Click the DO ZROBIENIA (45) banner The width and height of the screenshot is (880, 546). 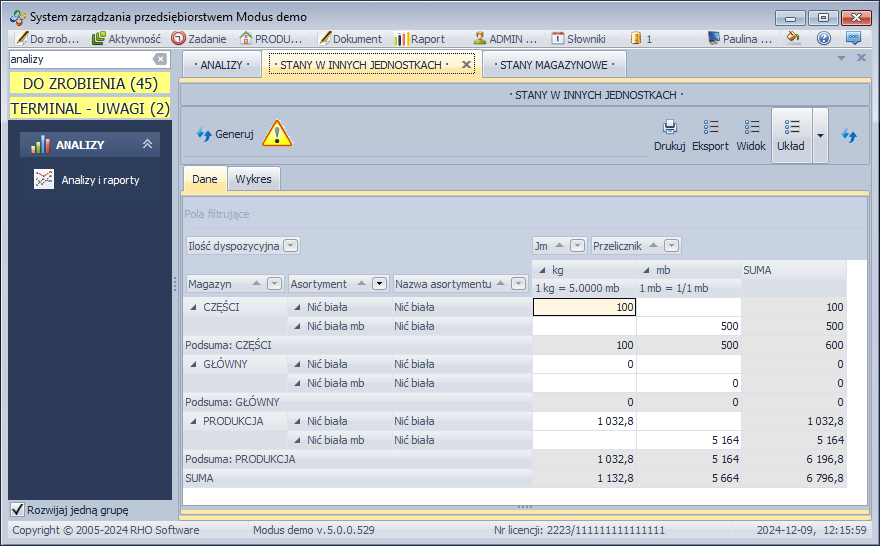point(90,84)
